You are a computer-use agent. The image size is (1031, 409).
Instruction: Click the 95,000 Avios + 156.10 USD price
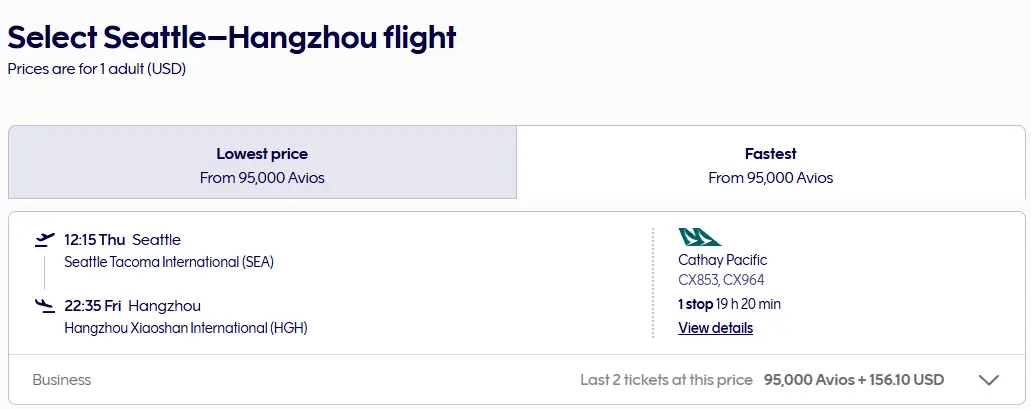click(853, 380)
